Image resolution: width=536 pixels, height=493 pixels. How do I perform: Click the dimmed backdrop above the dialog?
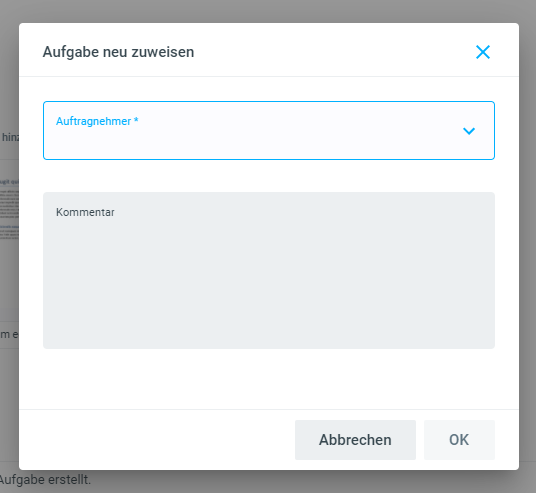pyautogui.click(x=268, y=11)
